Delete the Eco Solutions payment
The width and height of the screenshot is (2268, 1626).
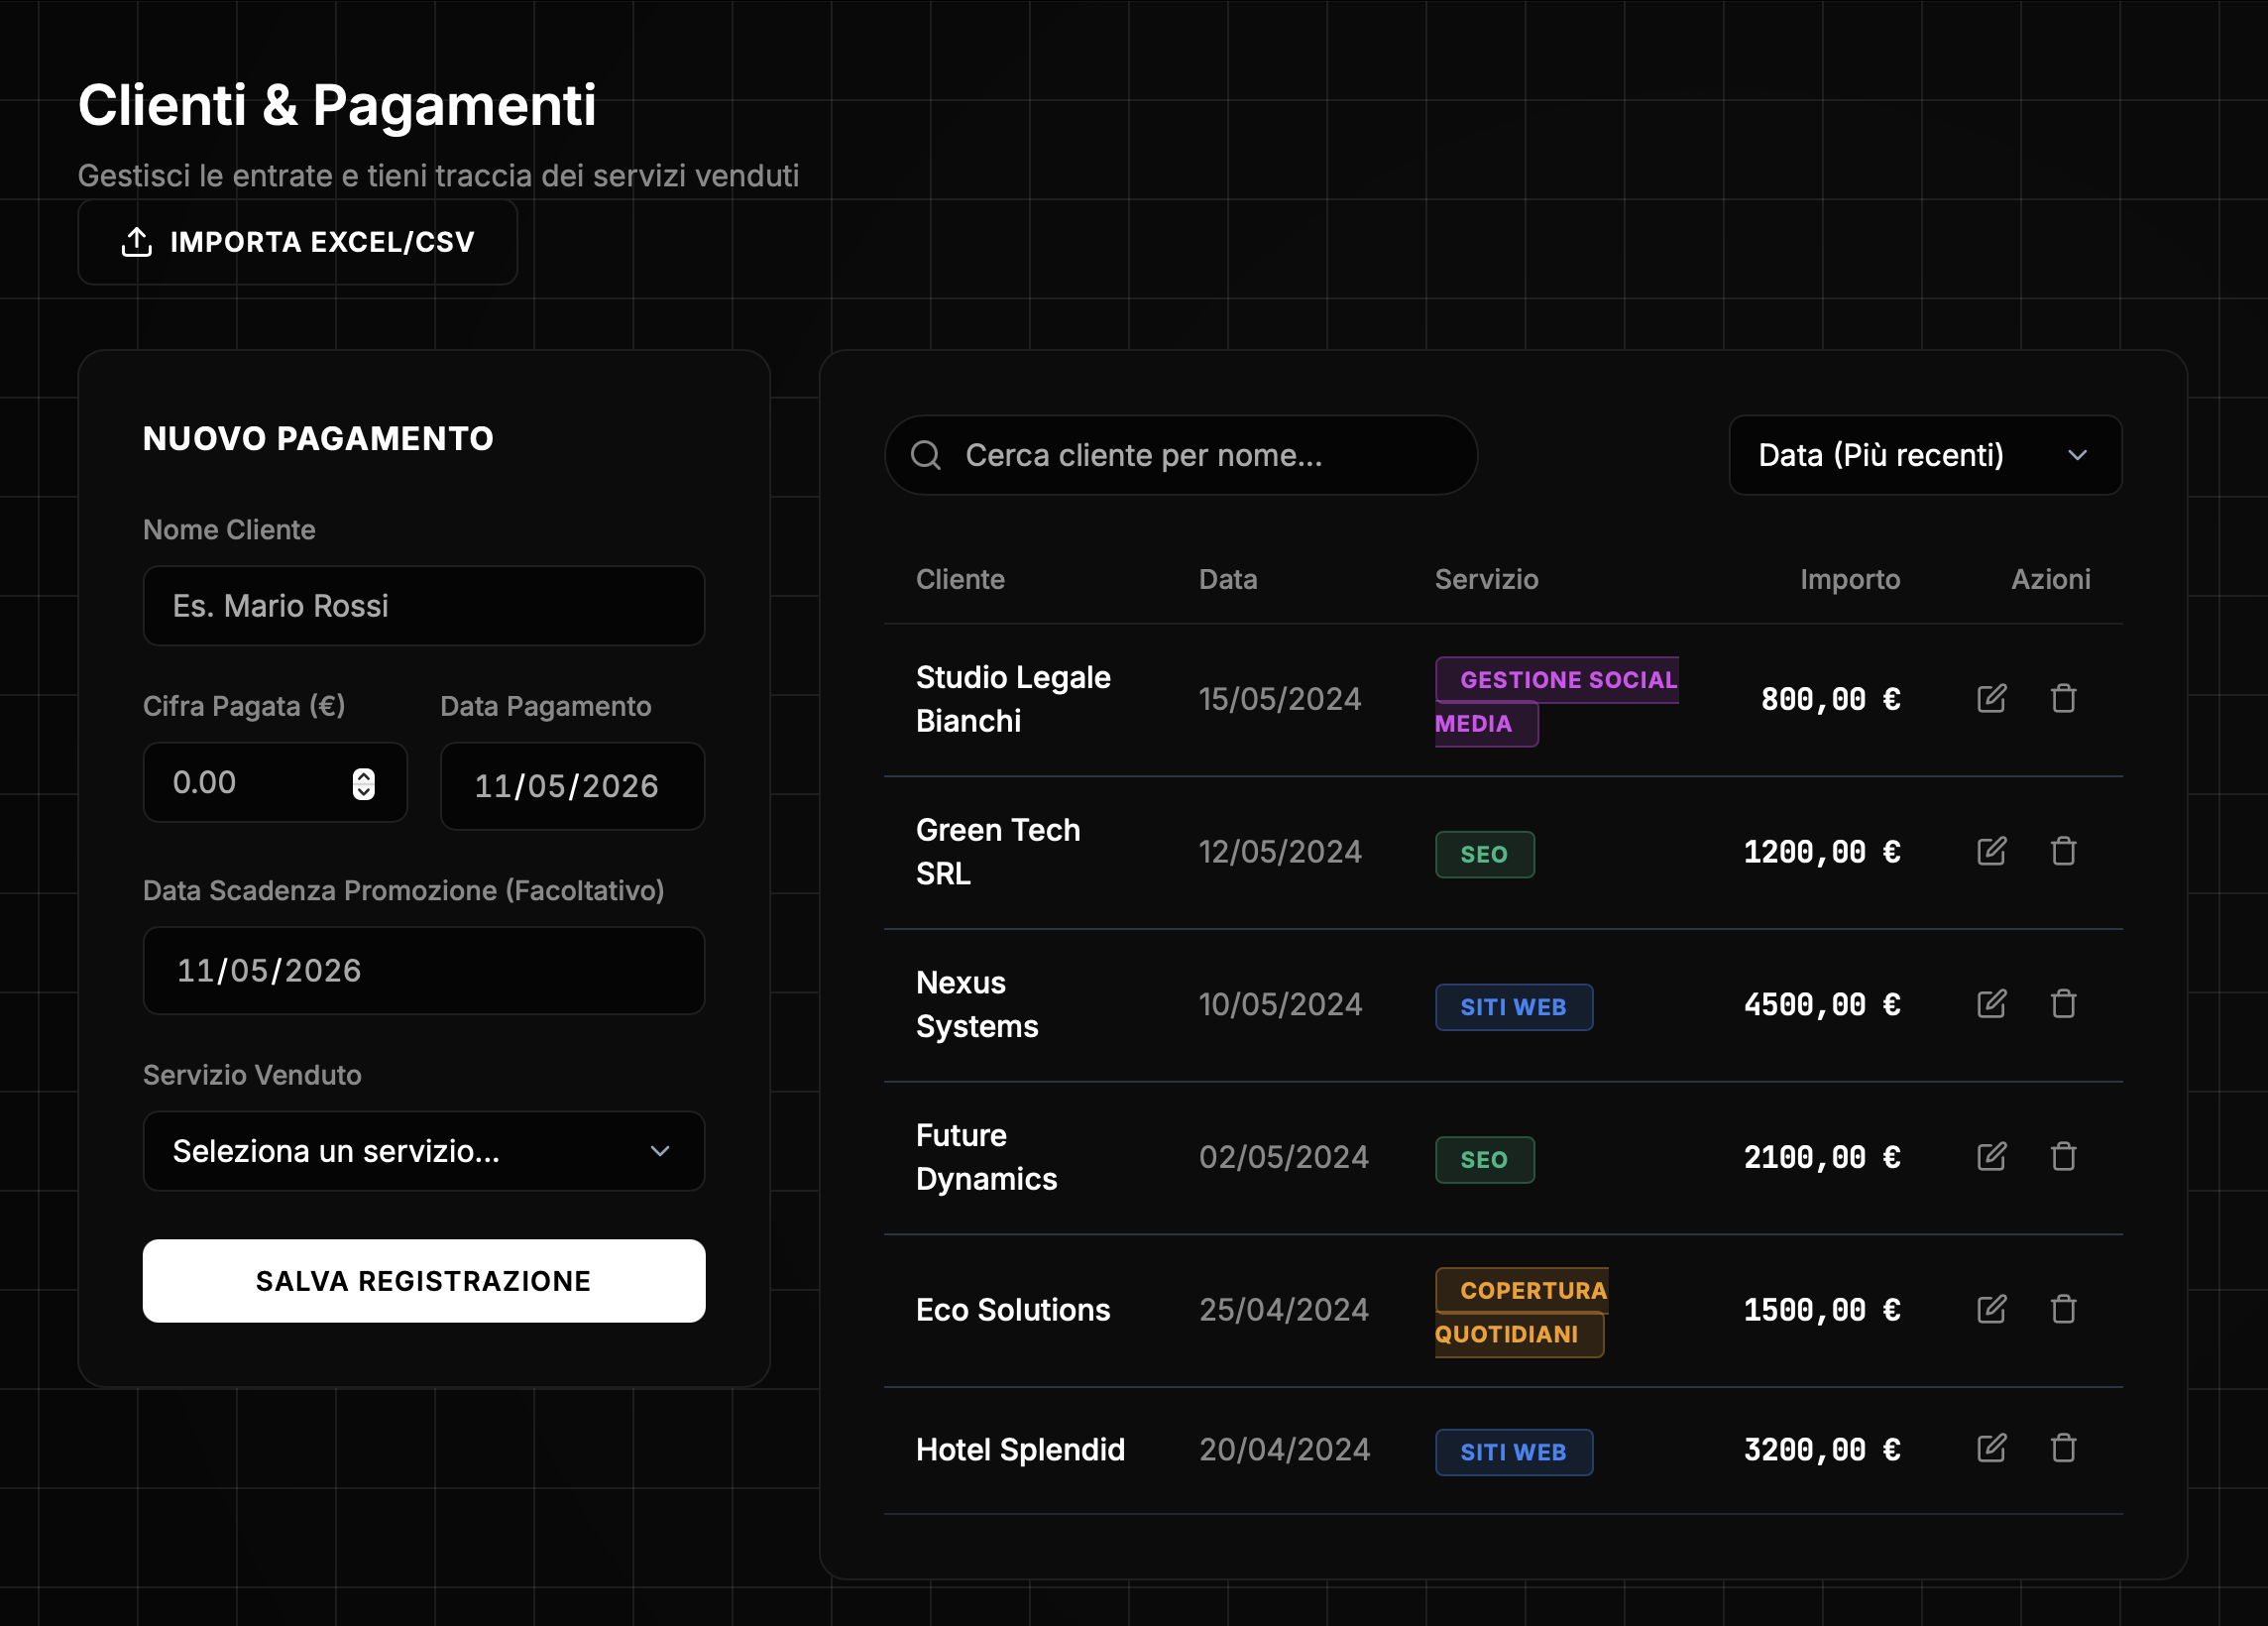(x=2063, y=1309)
